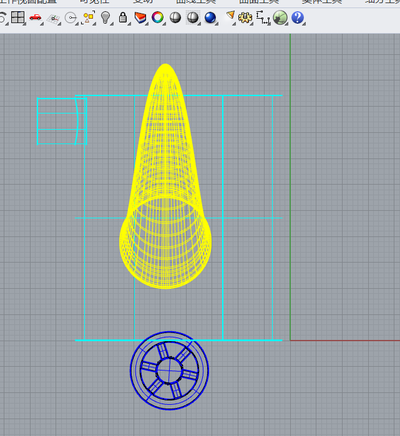Screen dimensions: 400x436
Task: Open the edit layers icon
Action: [x=140, y=17]
